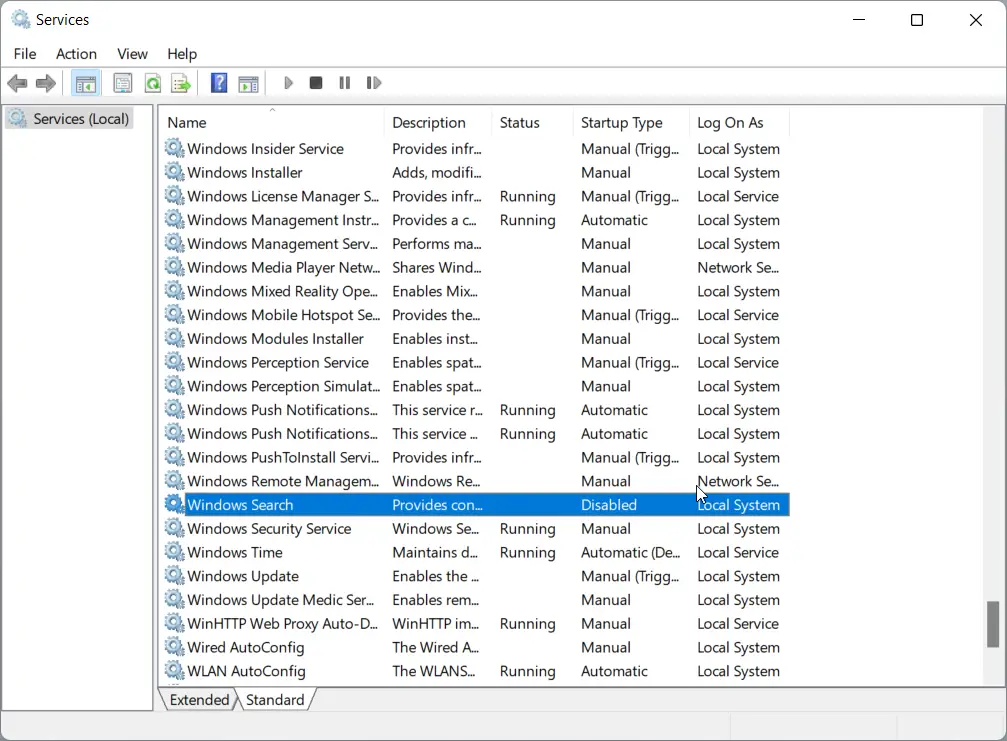Select Windows Remote Managem... service
Image resolution: width=1007 pixels, height=741 pixels.
point(283,482)
